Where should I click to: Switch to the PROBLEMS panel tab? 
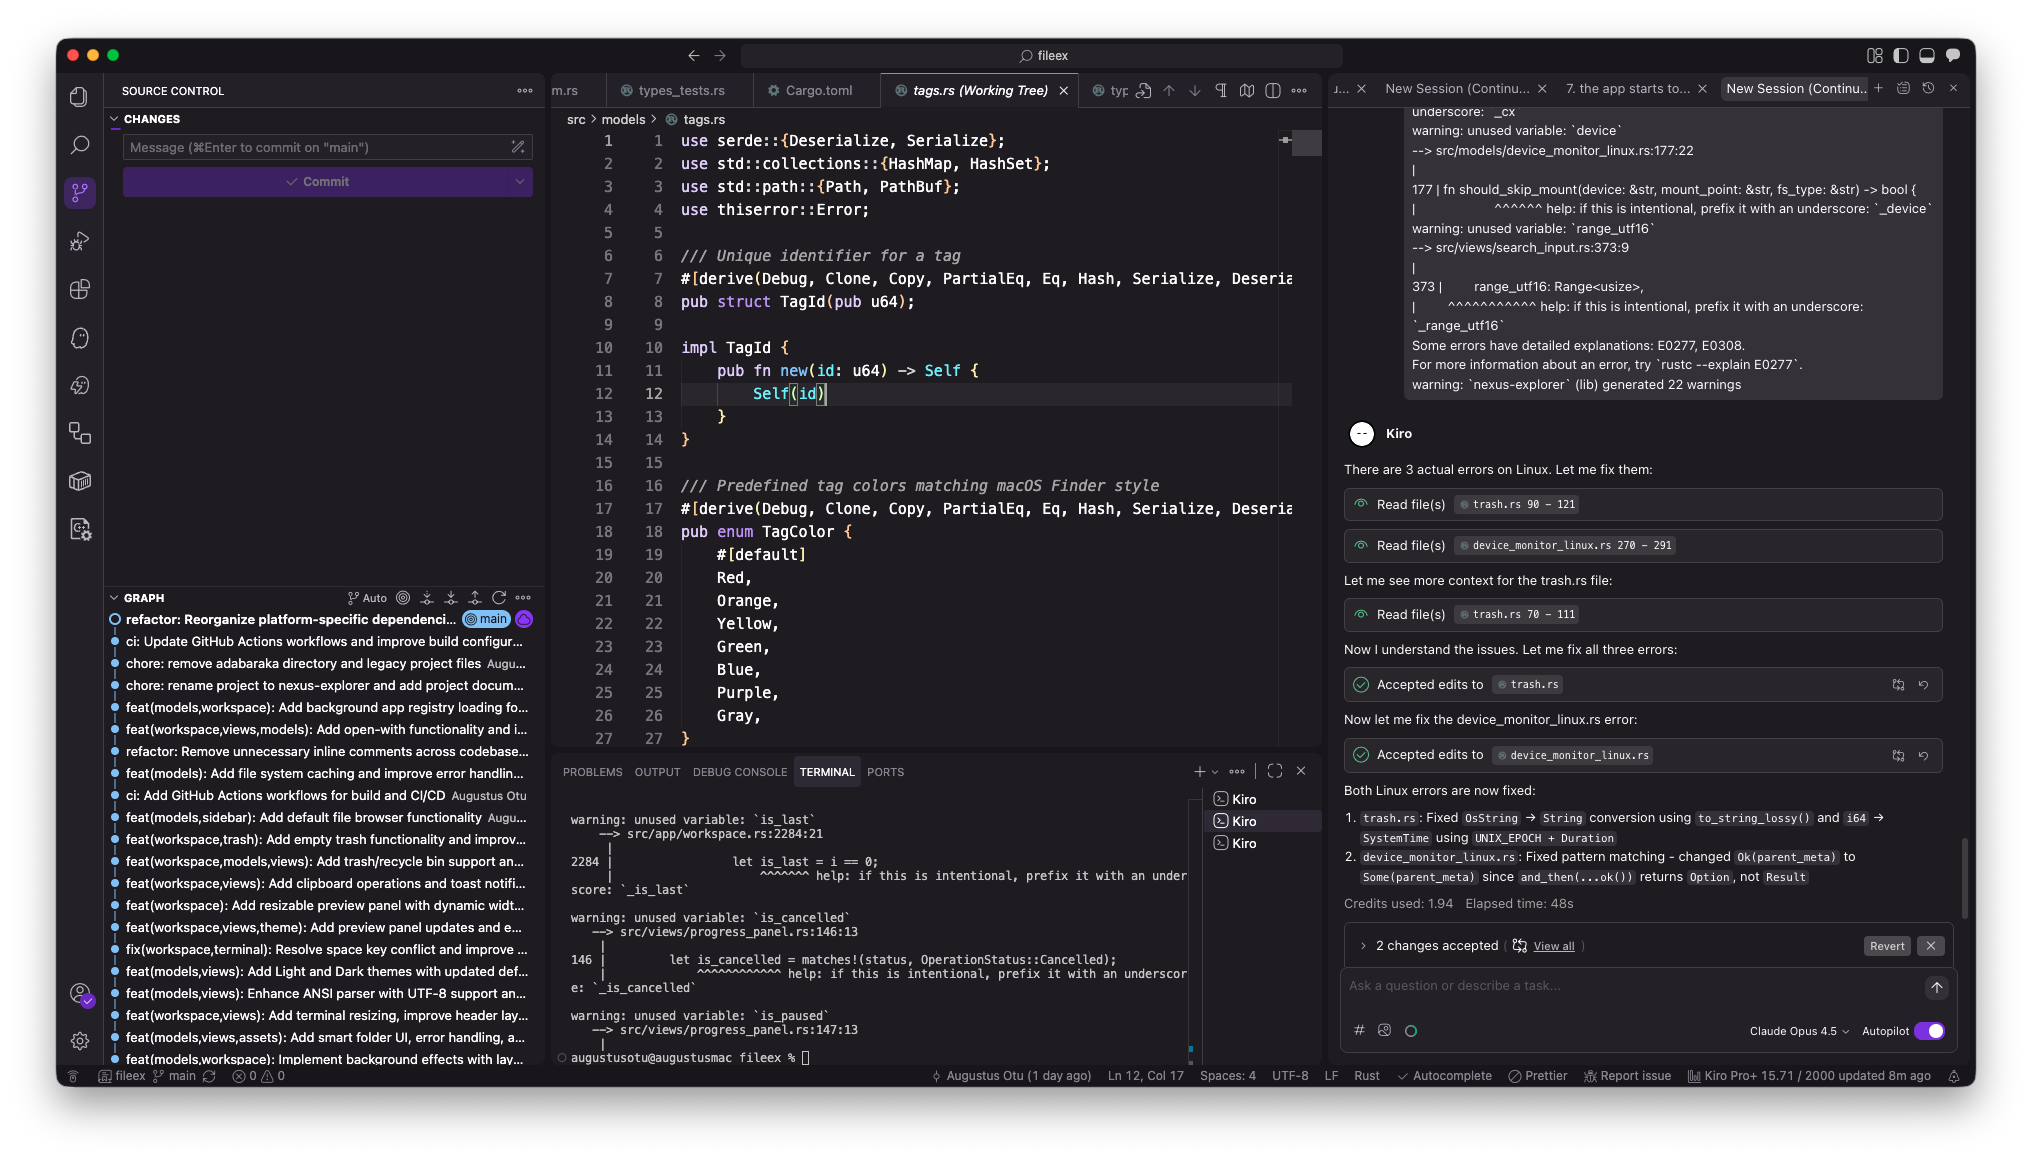coord(592,772)
